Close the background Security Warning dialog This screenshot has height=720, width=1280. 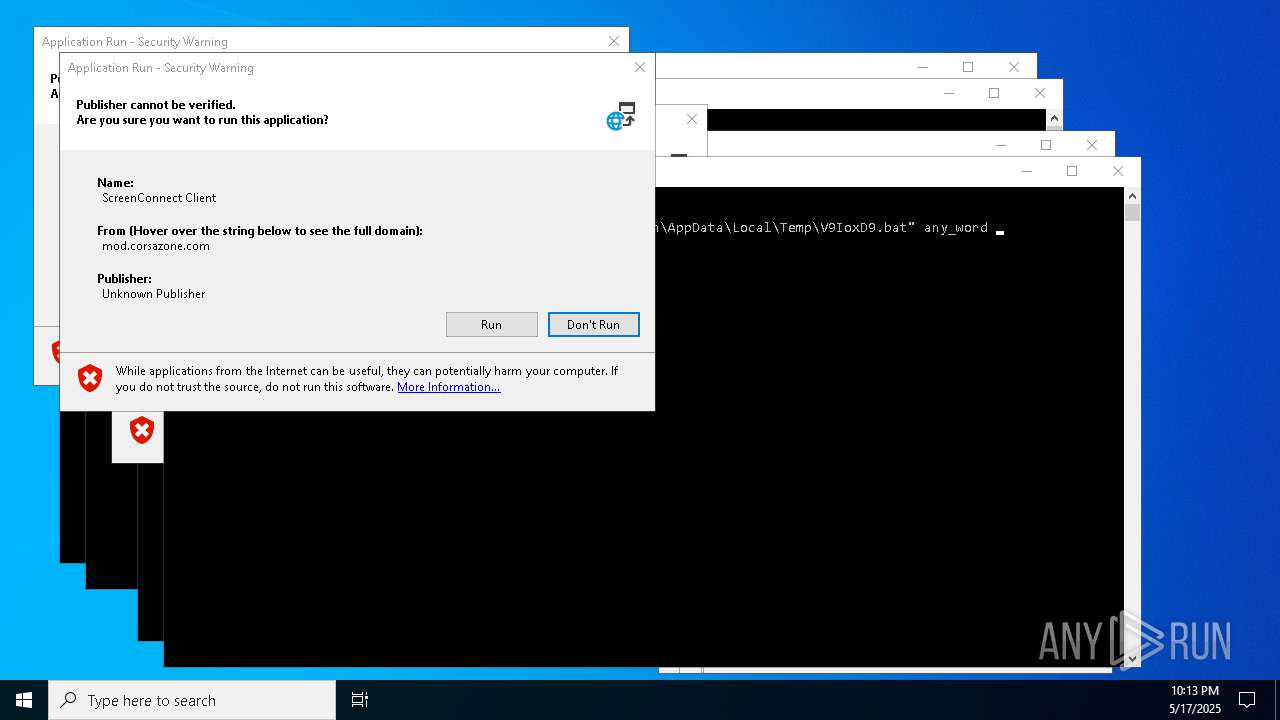pos(614,41)
